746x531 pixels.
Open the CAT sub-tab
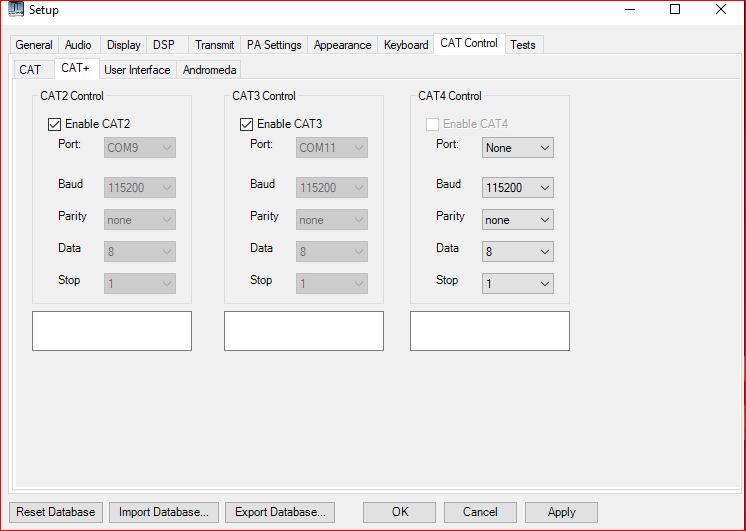pos(30,70)
